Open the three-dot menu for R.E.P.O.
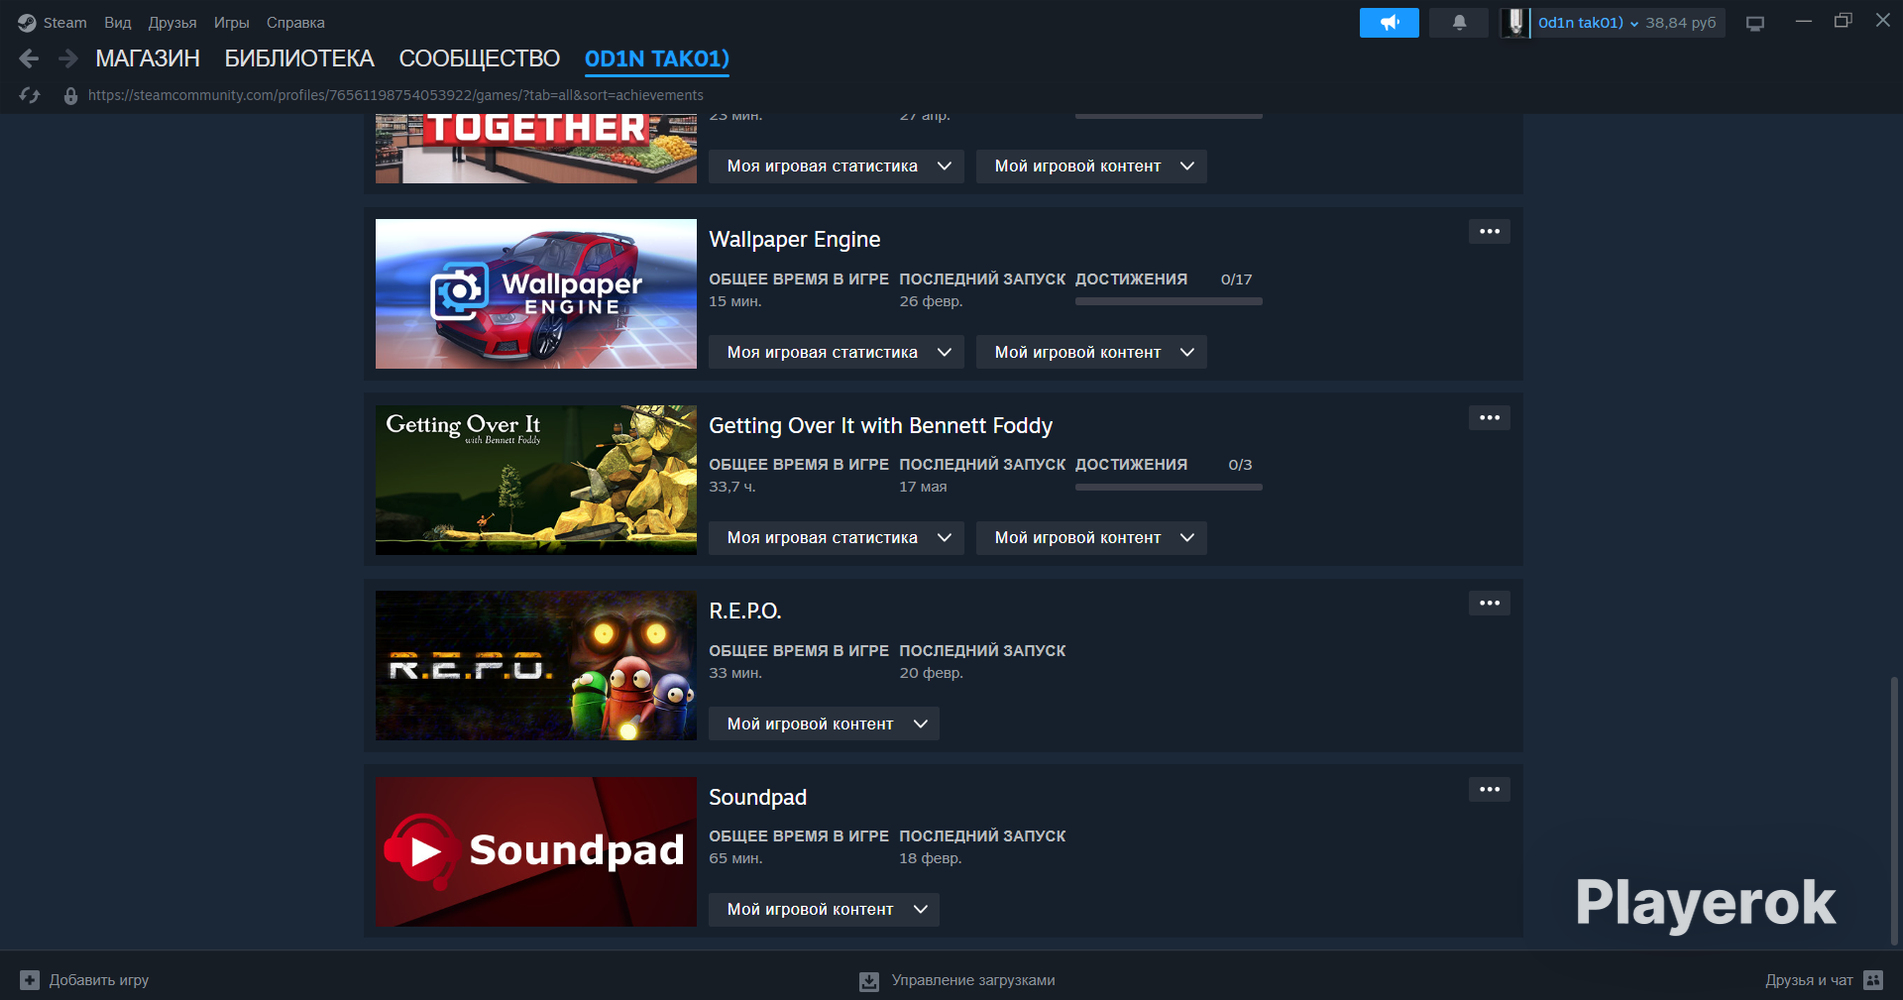 click(1489, 603)
